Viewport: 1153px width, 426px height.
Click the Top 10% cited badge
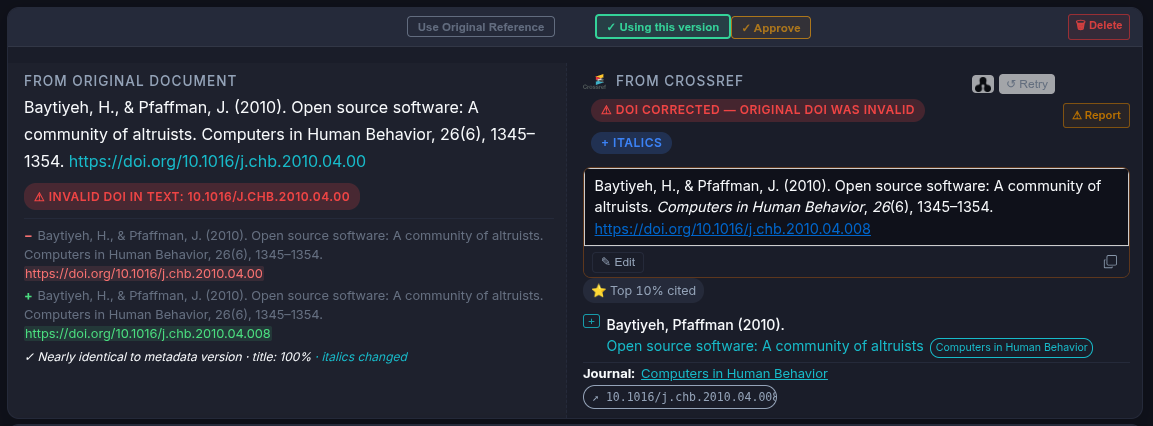point(643,291)
